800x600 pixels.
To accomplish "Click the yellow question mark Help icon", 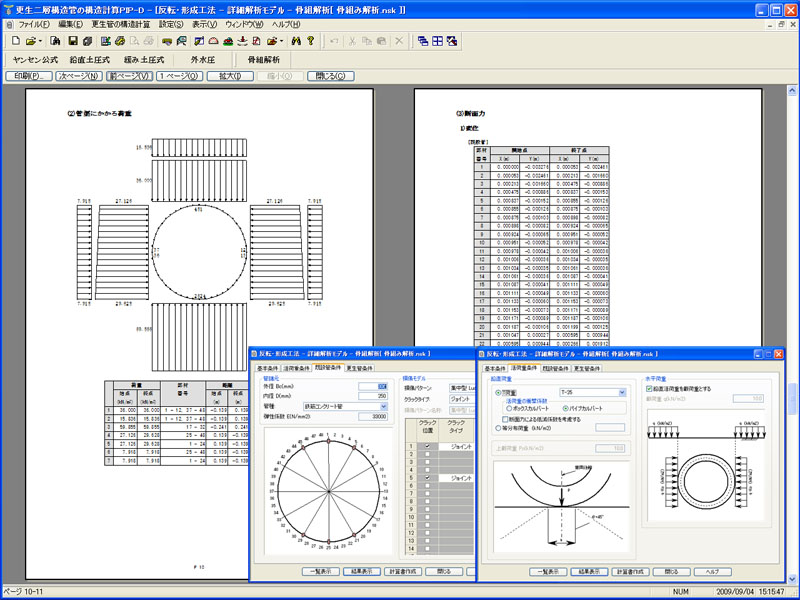I will coord(311,41).
